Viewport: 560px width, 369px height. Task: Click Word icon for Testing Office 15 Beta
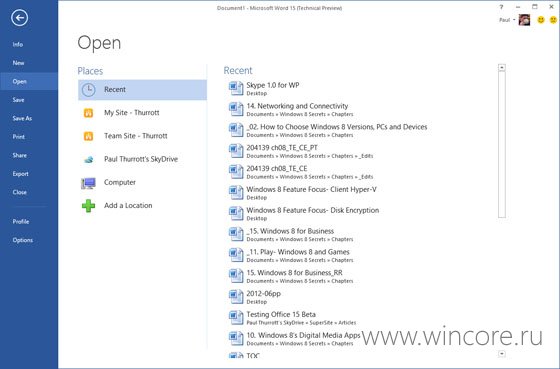coord(236,318)
